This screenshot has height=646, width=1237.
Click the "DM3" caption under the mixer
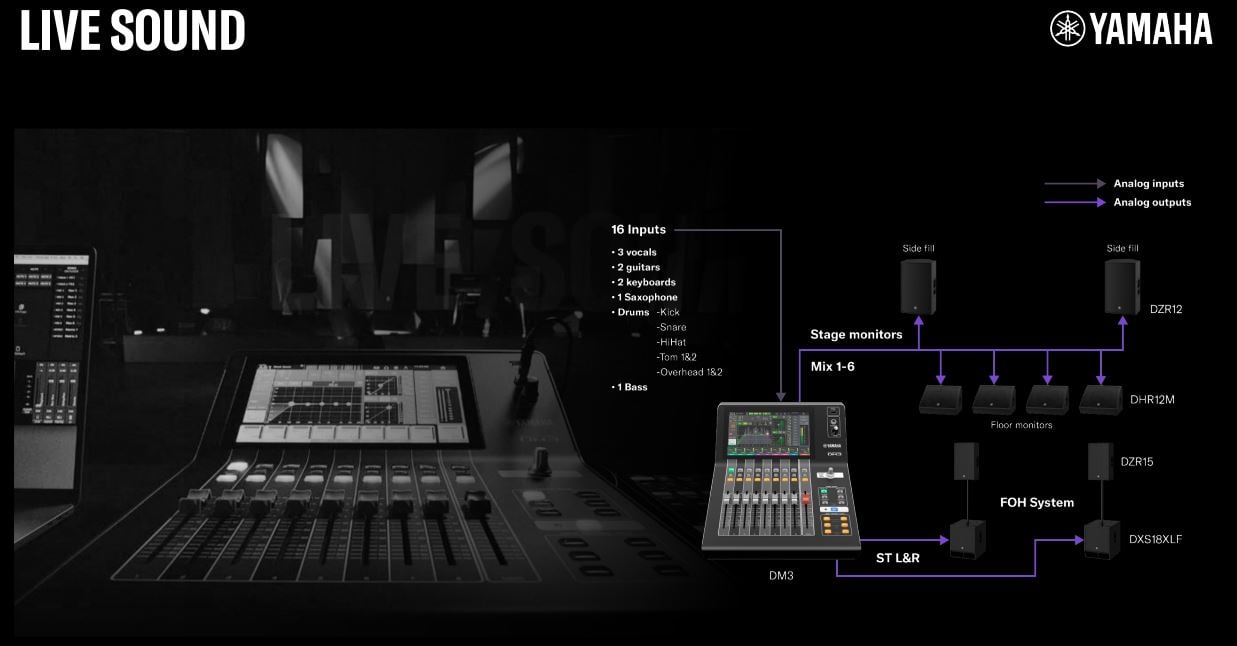(x=781, y=575)
